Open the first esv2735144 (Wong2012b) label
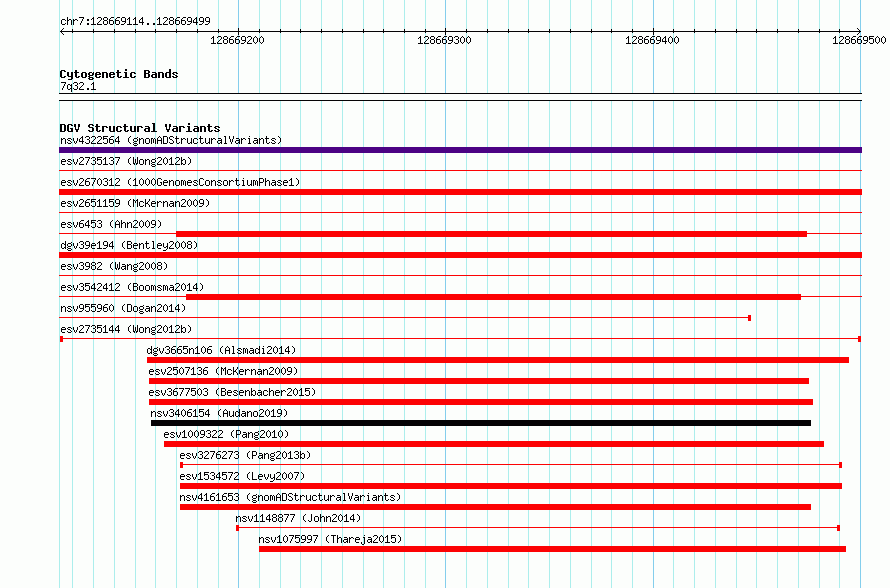Screen dimensions: 890x588 [x=126, y=329]
